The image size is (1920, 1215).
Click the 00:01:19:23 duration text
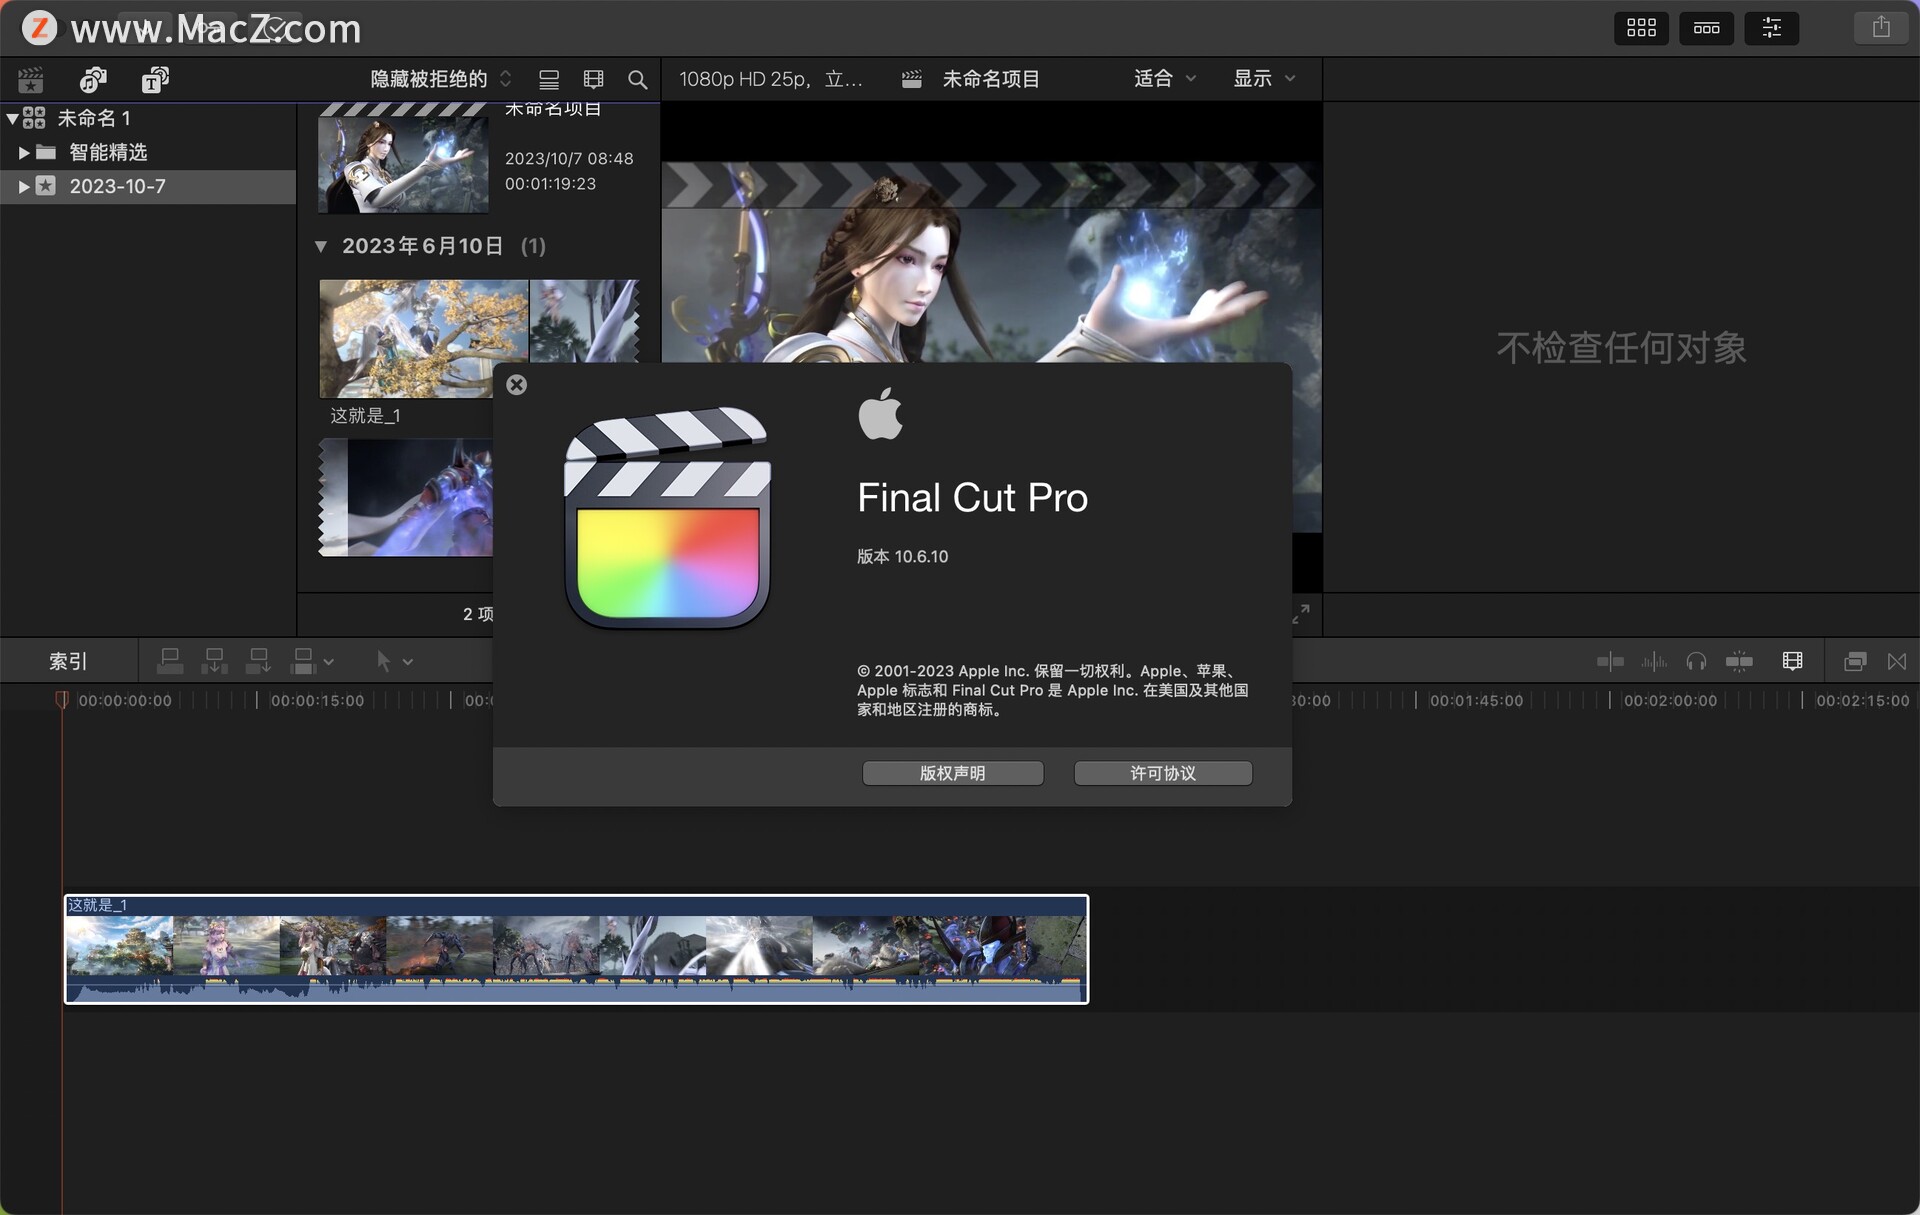pos(550,183)
